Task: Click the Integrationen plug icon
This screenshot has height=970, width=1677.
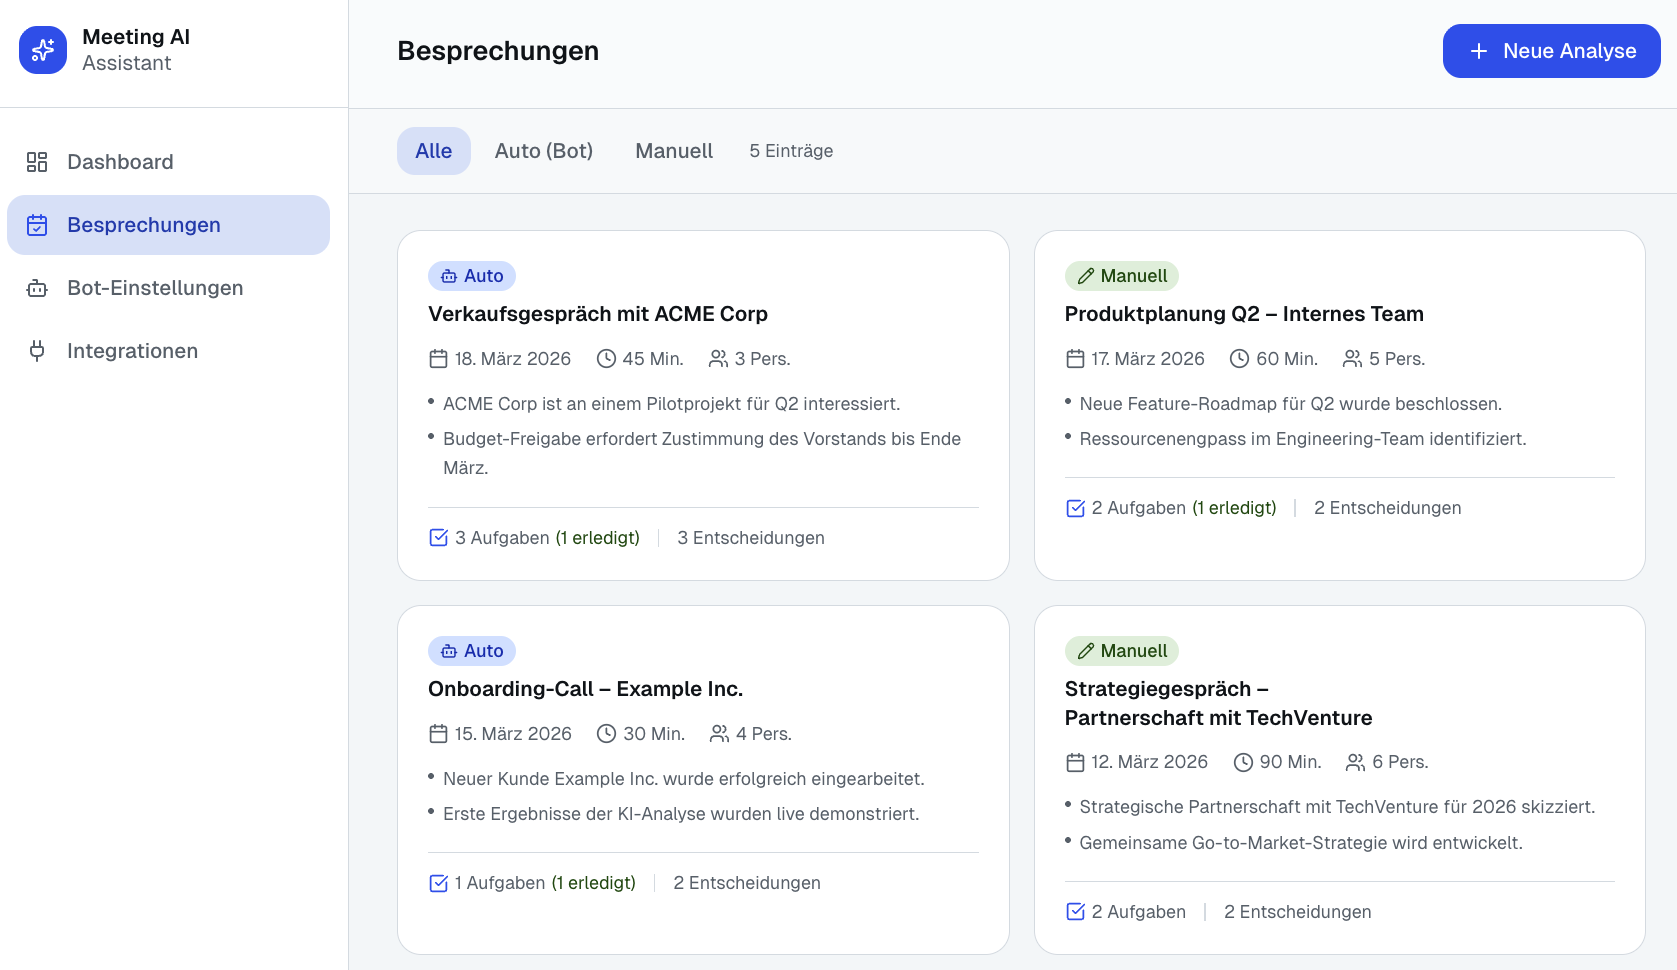Action: [x=37, y=351]
